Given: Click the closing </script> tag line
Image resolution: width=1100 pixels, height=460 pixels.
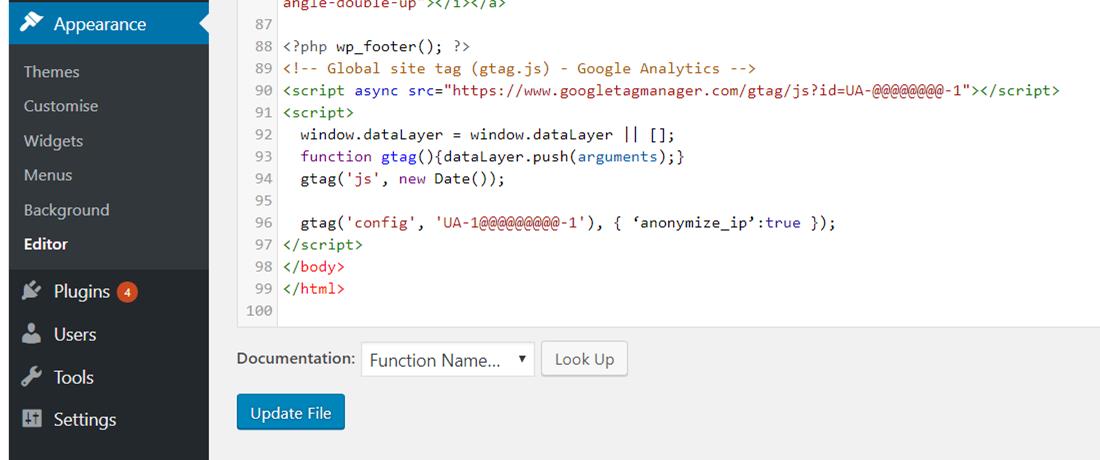Looking at the screenshot, I should point(323,245).
